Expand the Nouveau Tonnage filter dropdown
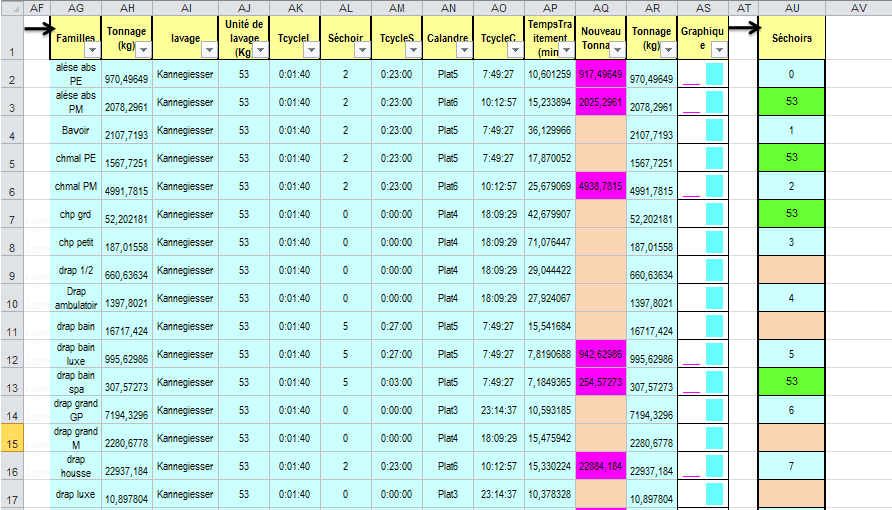 (x=617, y=50)
